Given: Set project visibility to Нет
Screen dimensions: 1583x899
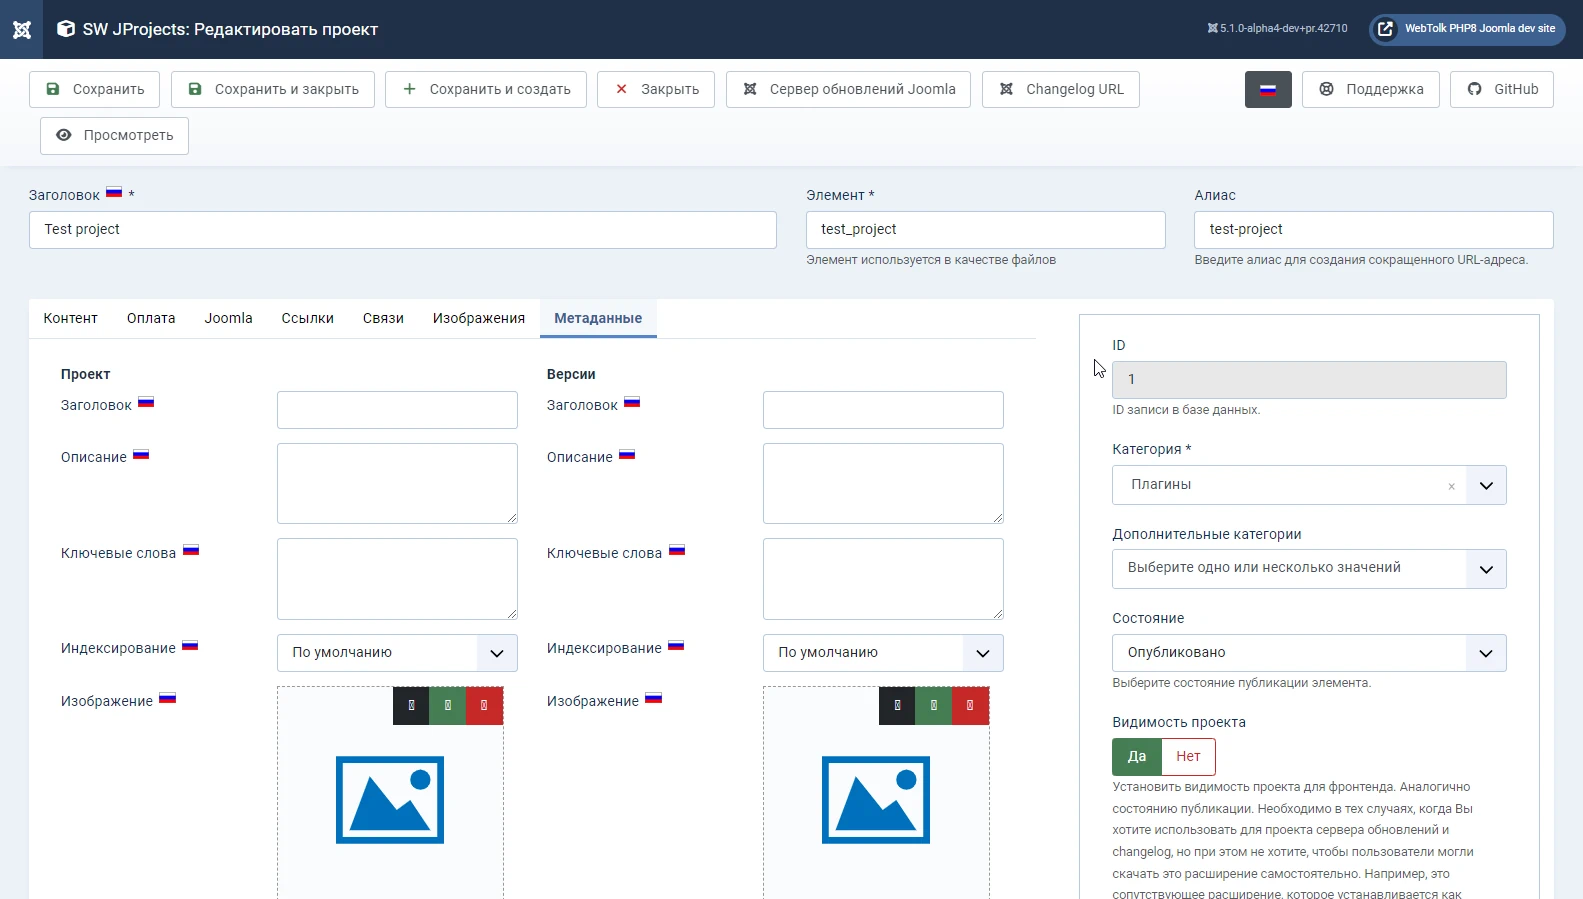Looking at the screenshot, I should tap(1188, 757).
